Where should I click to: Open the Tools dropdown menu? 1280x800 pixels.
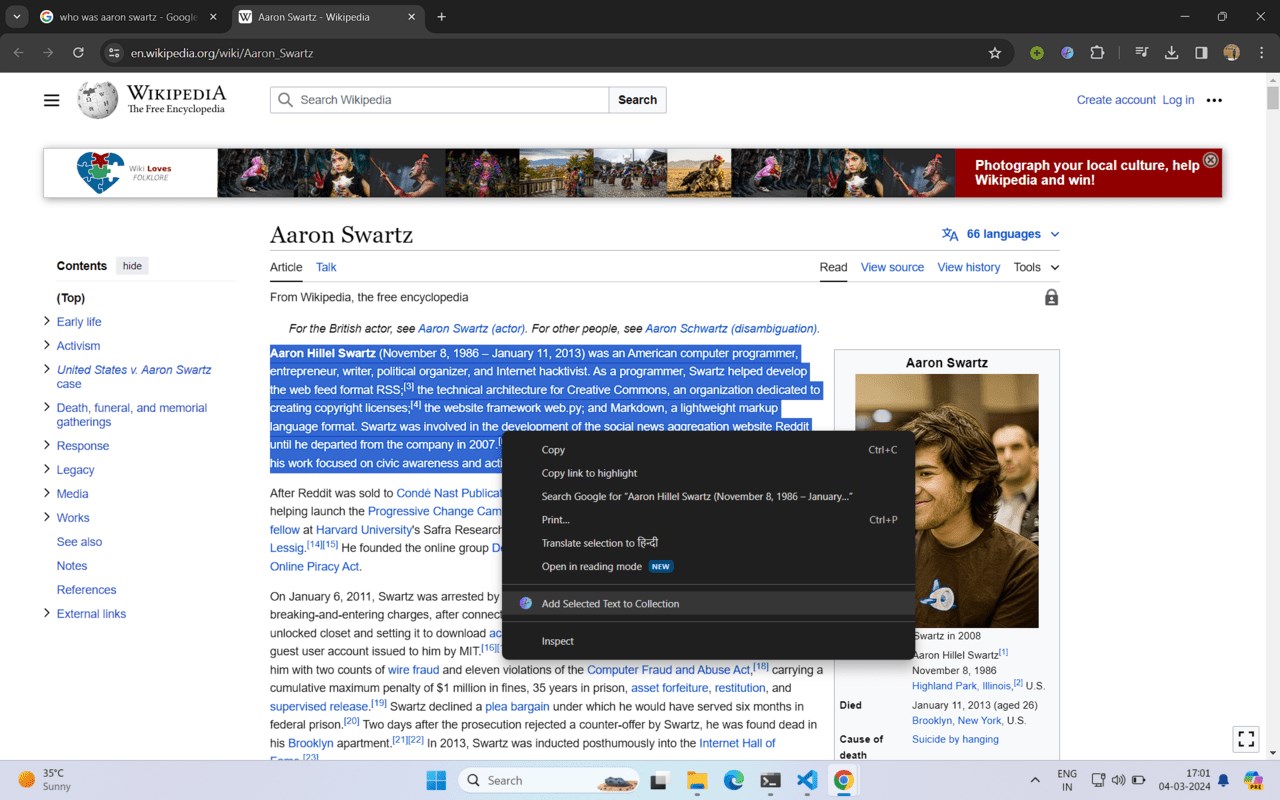point(1036,267)
